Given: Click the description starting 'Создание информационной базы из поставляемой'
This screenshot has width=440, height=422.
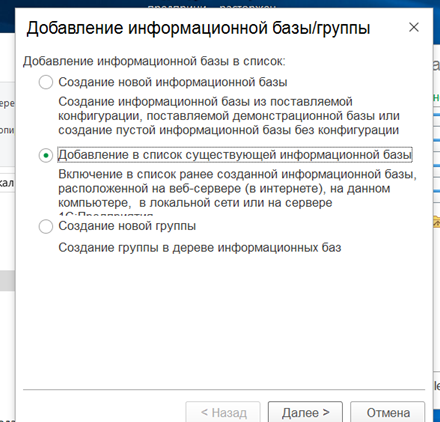Looking at the screenshot, I should (229, 116).
